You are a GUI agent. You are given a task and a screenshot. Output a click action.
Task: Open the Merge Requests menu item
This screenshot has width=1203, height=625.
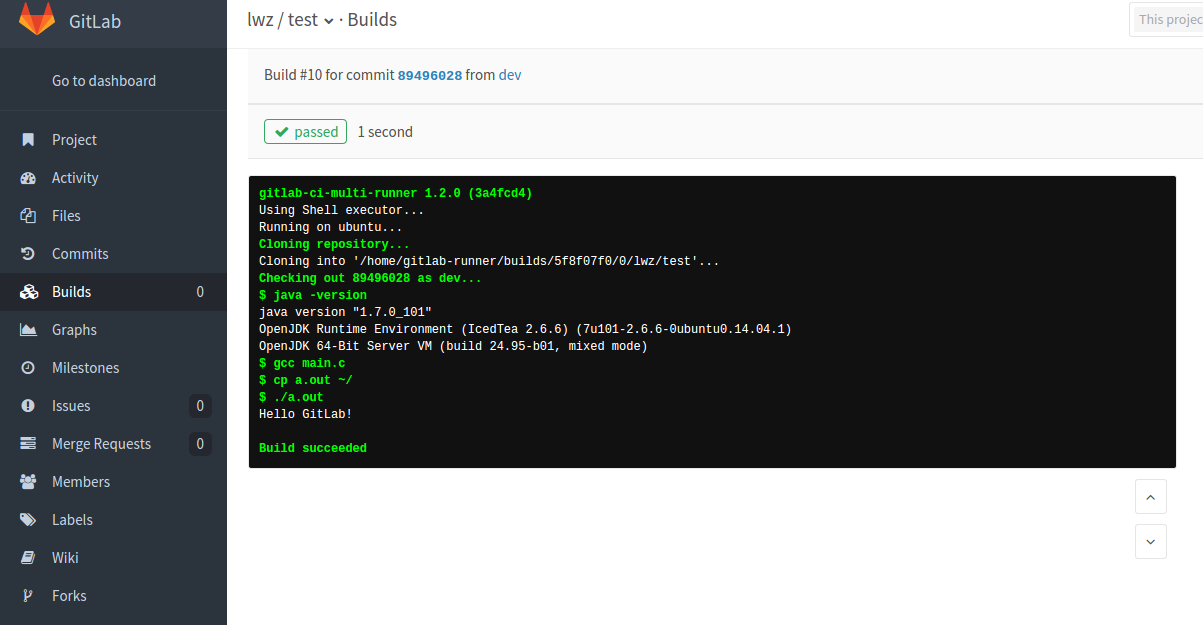[113, 444]
